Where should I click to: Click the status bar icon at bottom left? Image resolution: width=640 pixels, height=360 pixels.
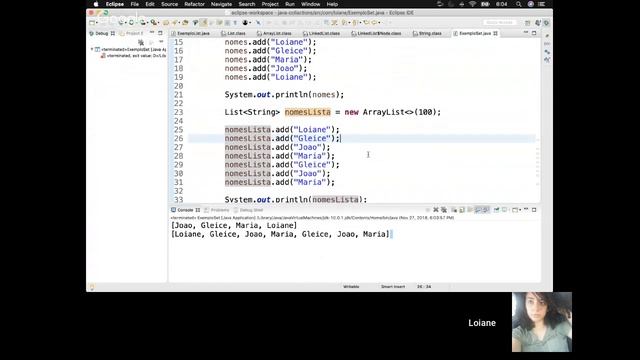pyautogui.click(x=92, y=287)
